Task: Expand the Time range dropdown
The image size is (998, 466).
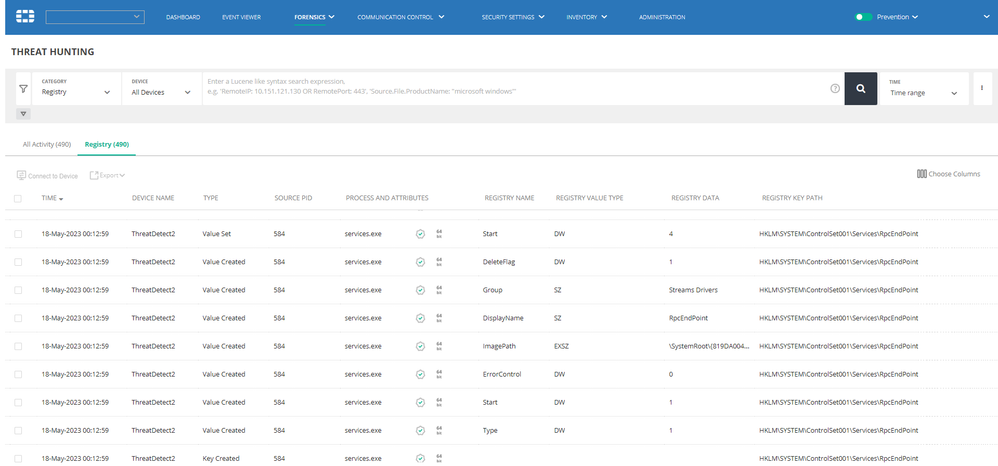Action: (x=924, y=92)
